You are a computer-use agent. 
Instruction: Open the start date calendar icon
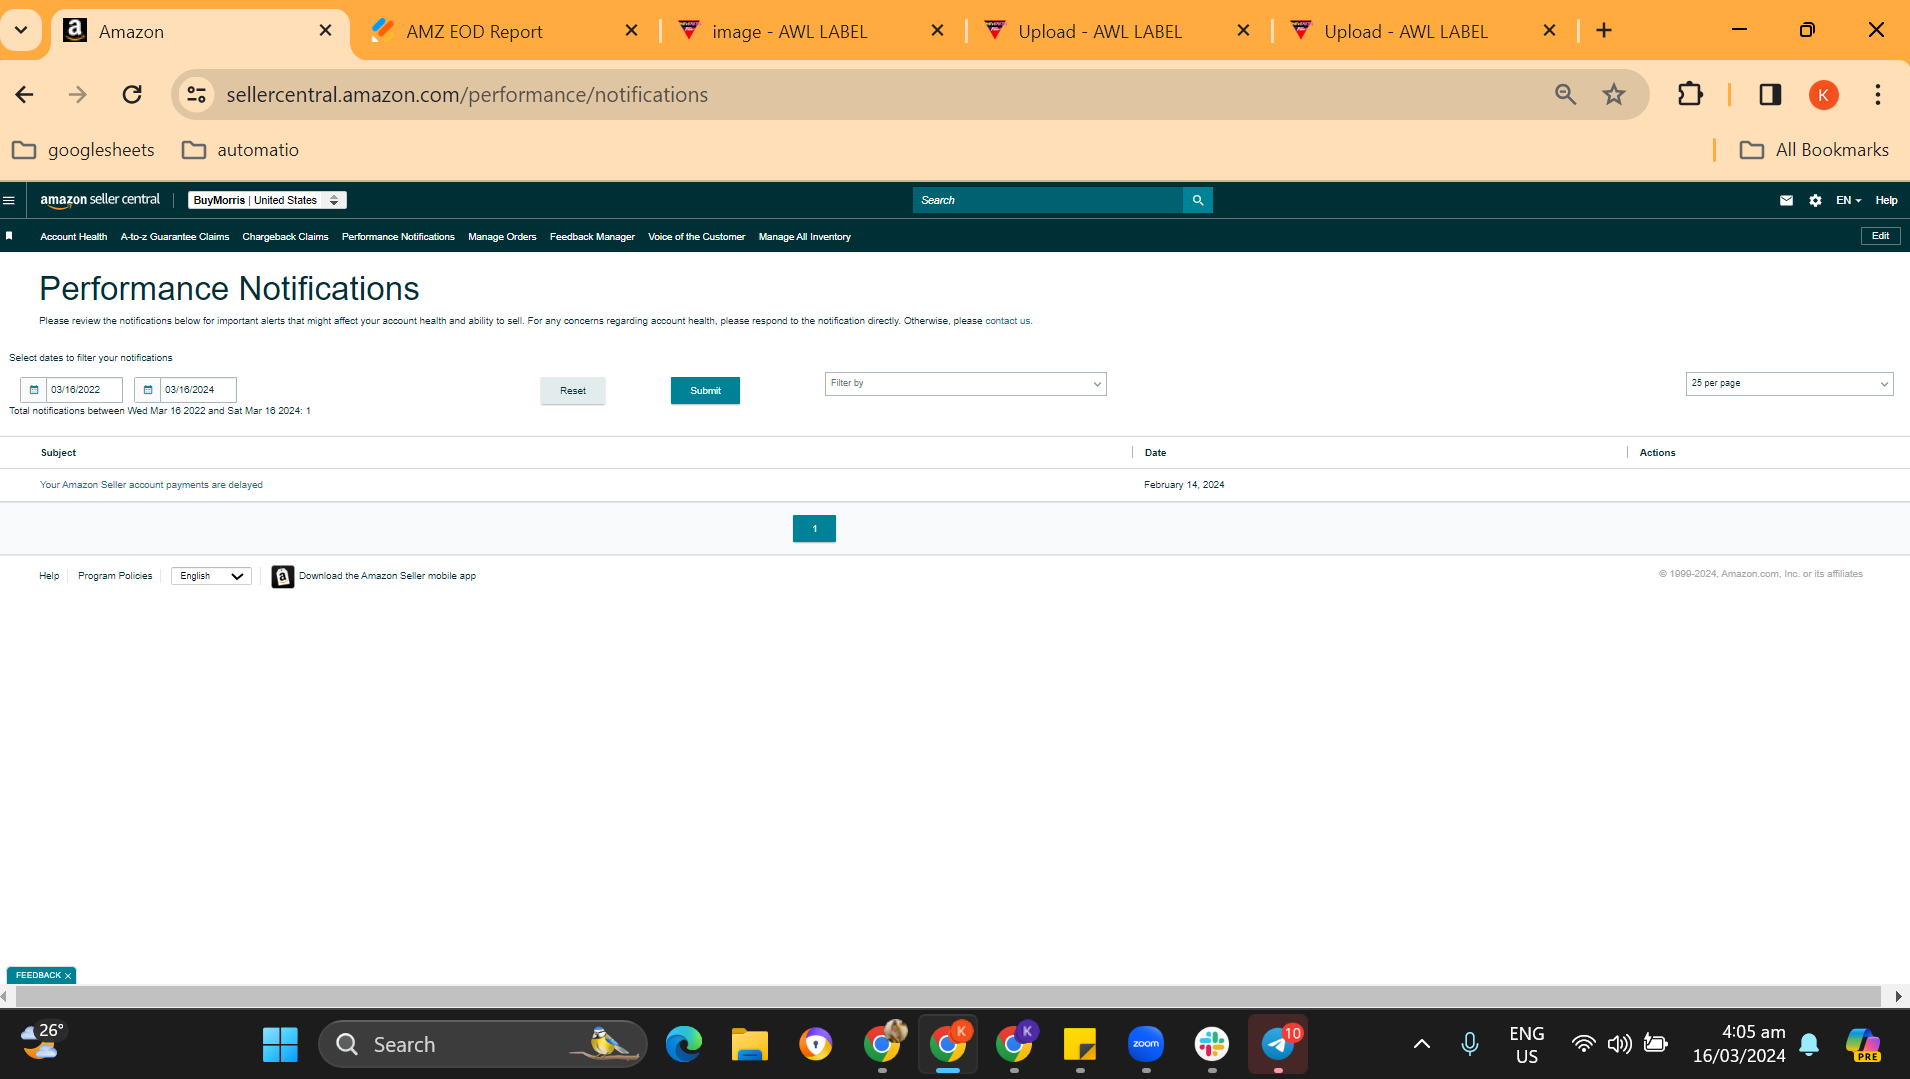tap(34, 390)
